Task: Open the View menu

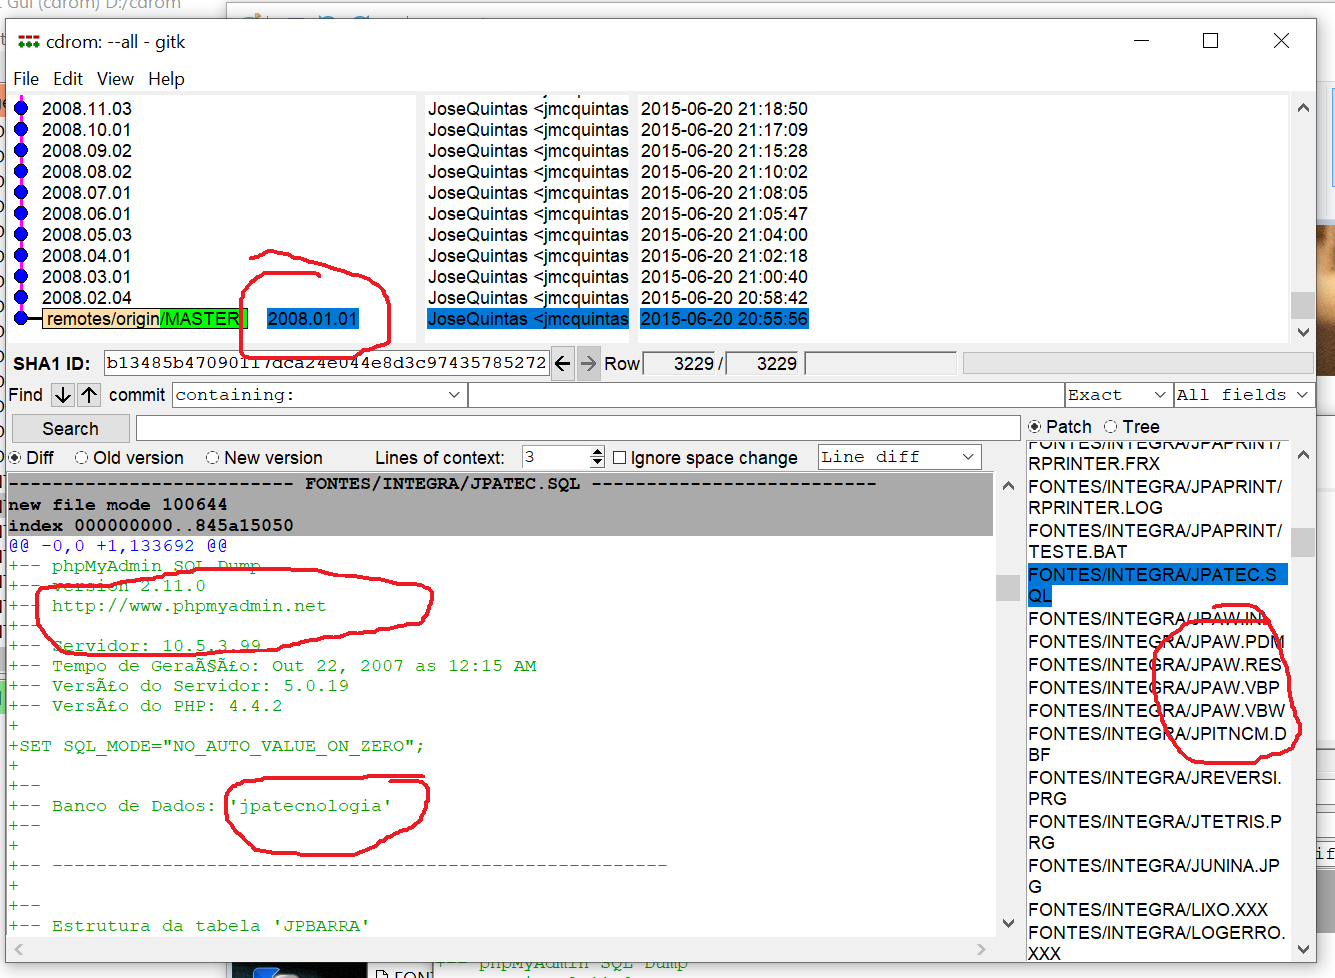Action: click(x=115, y=79)
